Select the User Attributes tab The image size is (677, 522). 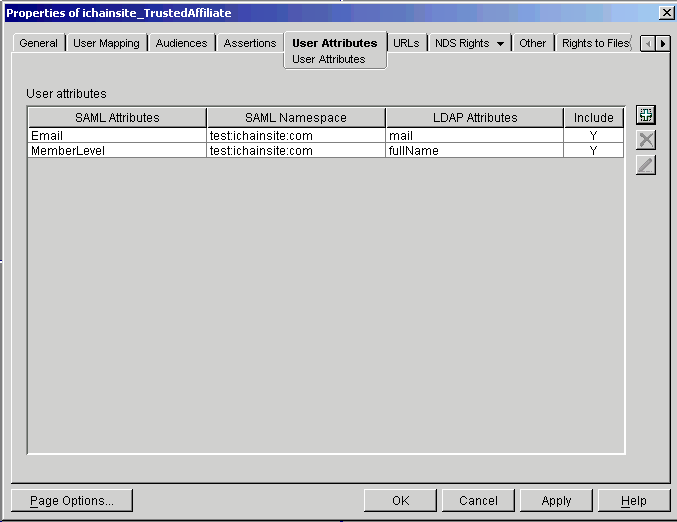point(335,43)
